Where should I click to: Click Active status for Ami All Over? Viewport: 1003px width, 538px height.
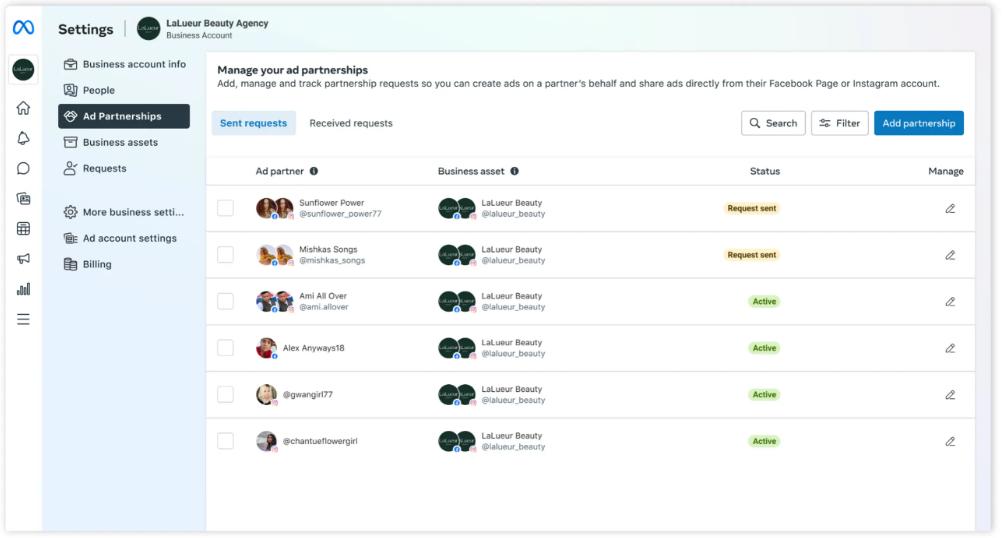(x=764, y=301)
